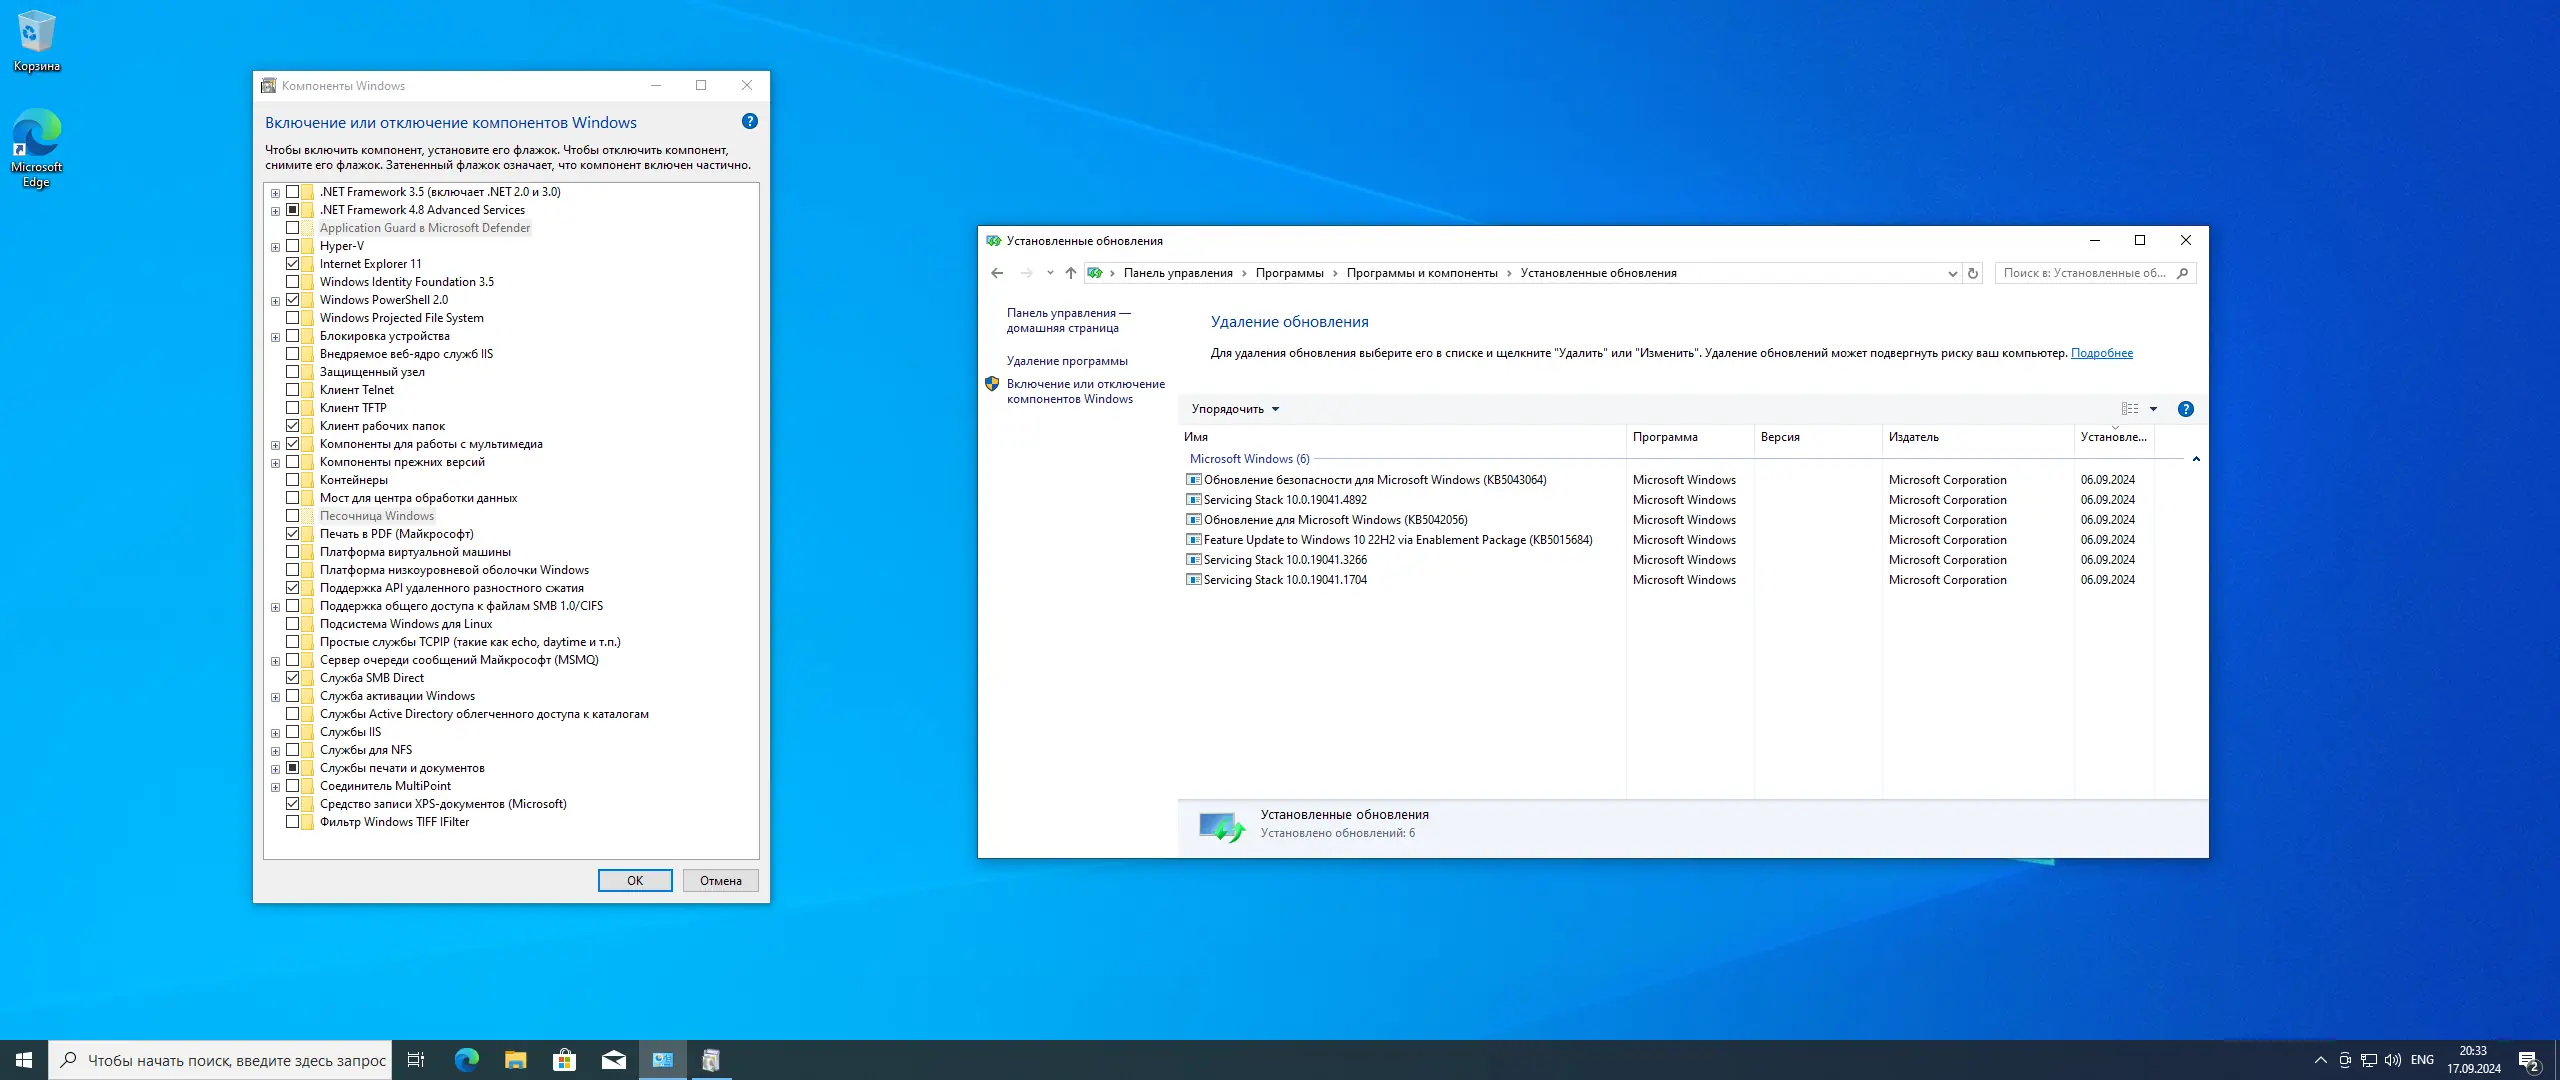Sort the list by the Publisher column header

[1913, 437]
